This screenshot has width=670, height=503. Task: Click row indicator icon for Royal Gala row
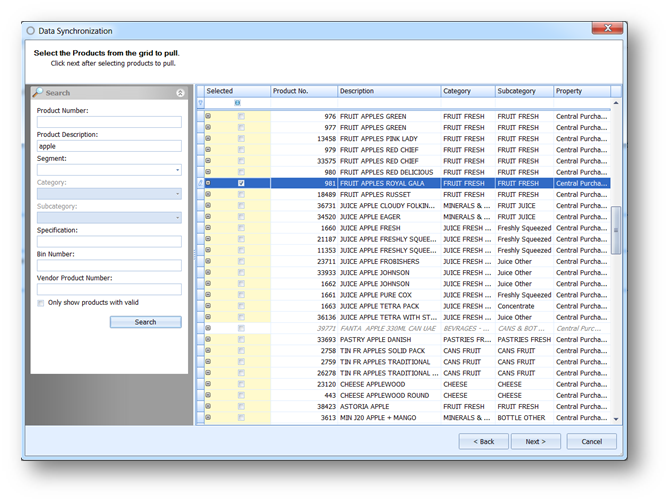200,183
